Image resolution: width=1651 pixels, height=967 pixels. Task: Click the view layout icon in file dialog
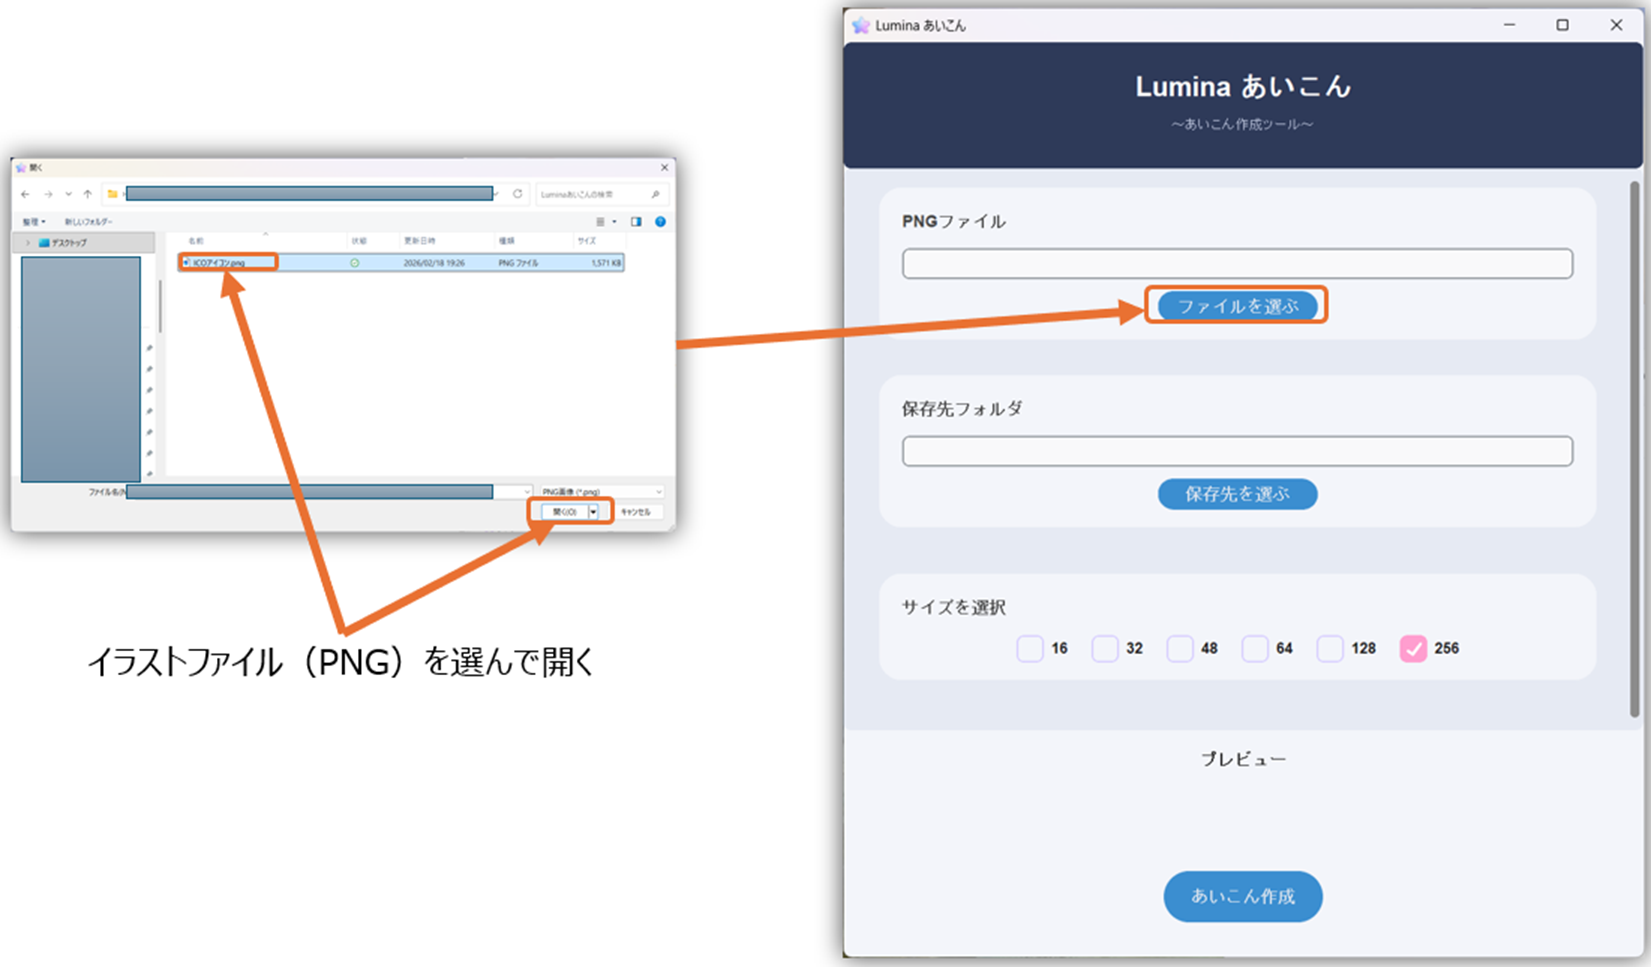(601, 222)
